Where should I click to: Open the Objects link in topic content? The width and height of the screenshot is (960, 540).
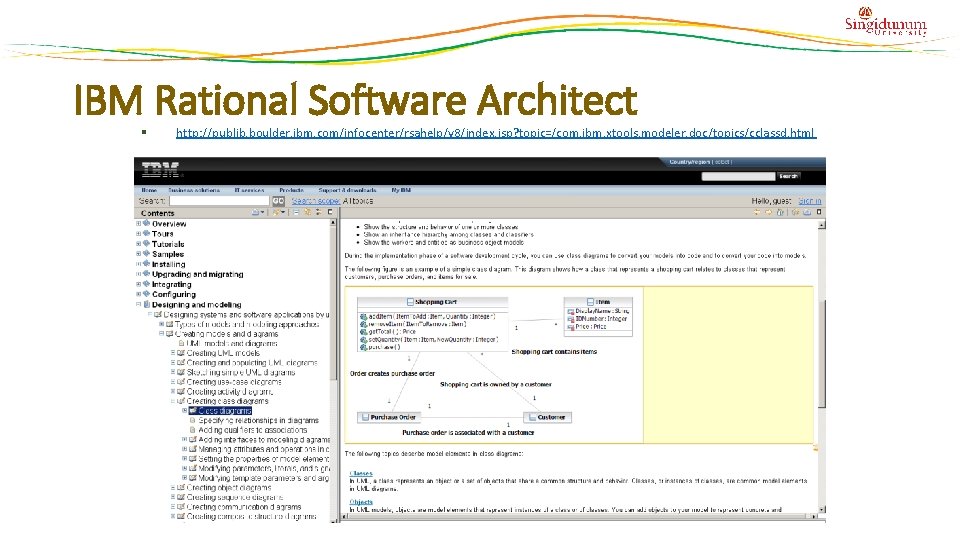(x=361, y=502)
